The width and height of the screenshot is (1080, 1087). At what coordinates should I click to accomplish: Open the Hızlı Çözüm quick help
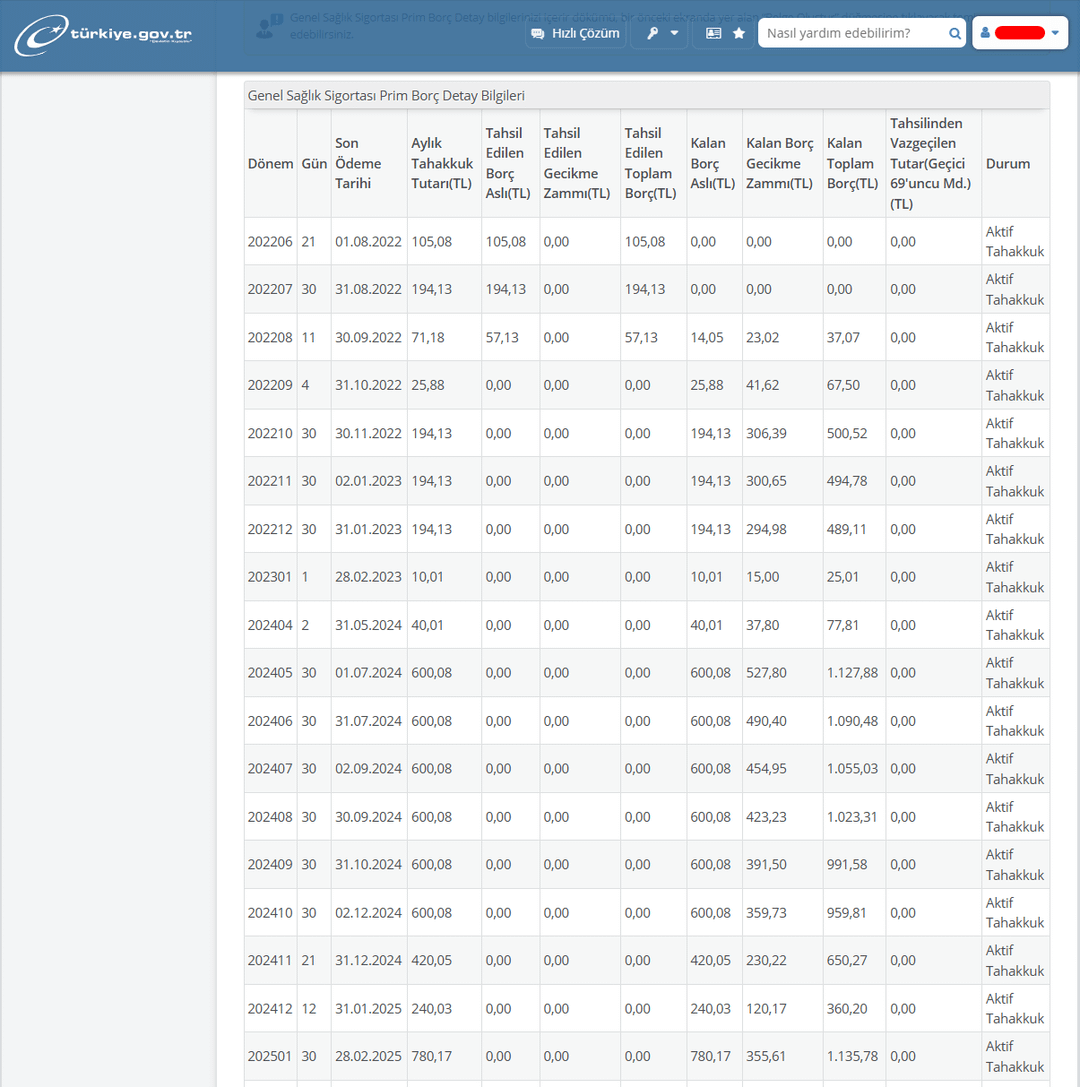576,33
